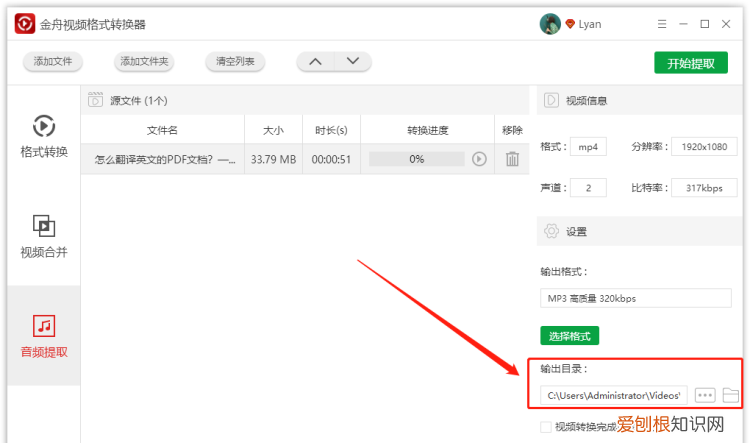The width and height of the screenshot is (750, 443).
Task: Click 清空列表 button
Action: 235,61
